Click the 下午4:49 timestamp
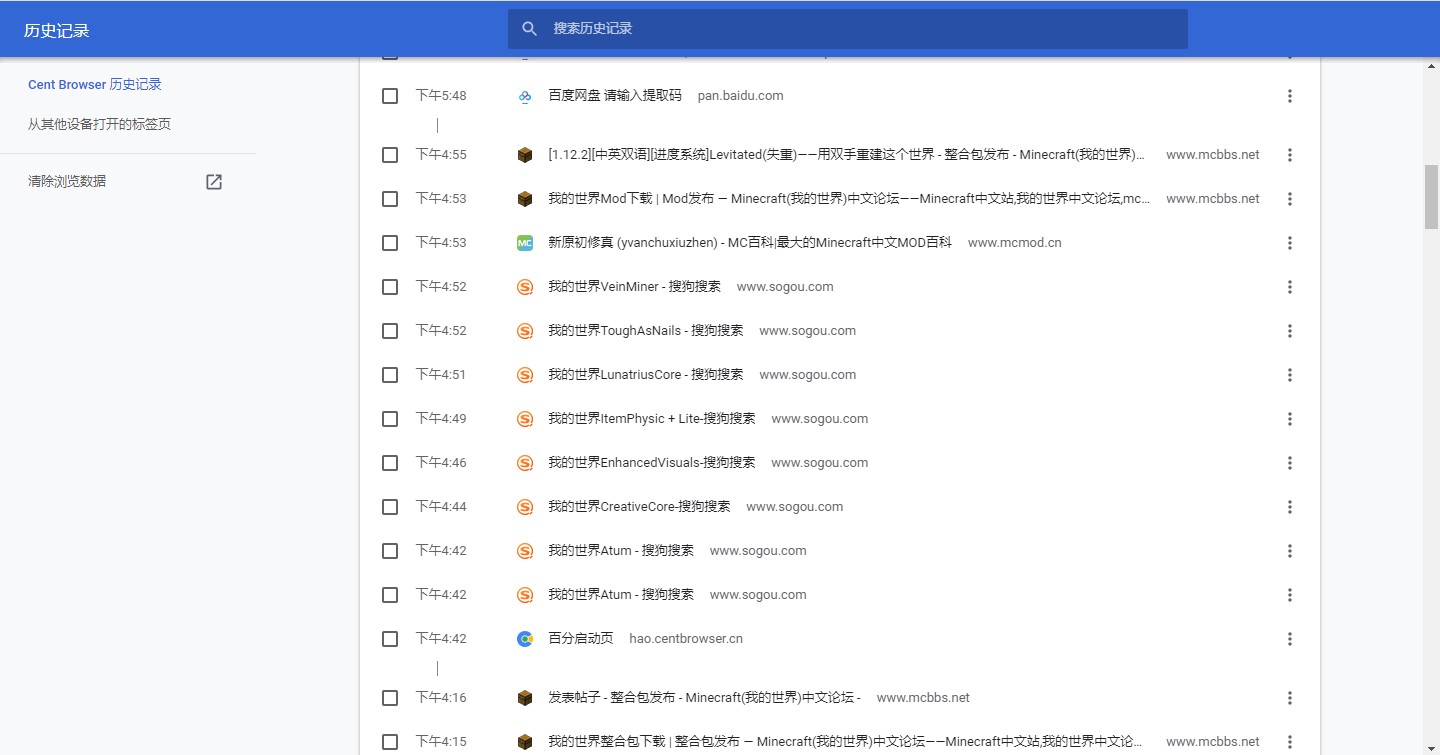The height and width of the screenshot is (755, 1440). tap(441, 419)
